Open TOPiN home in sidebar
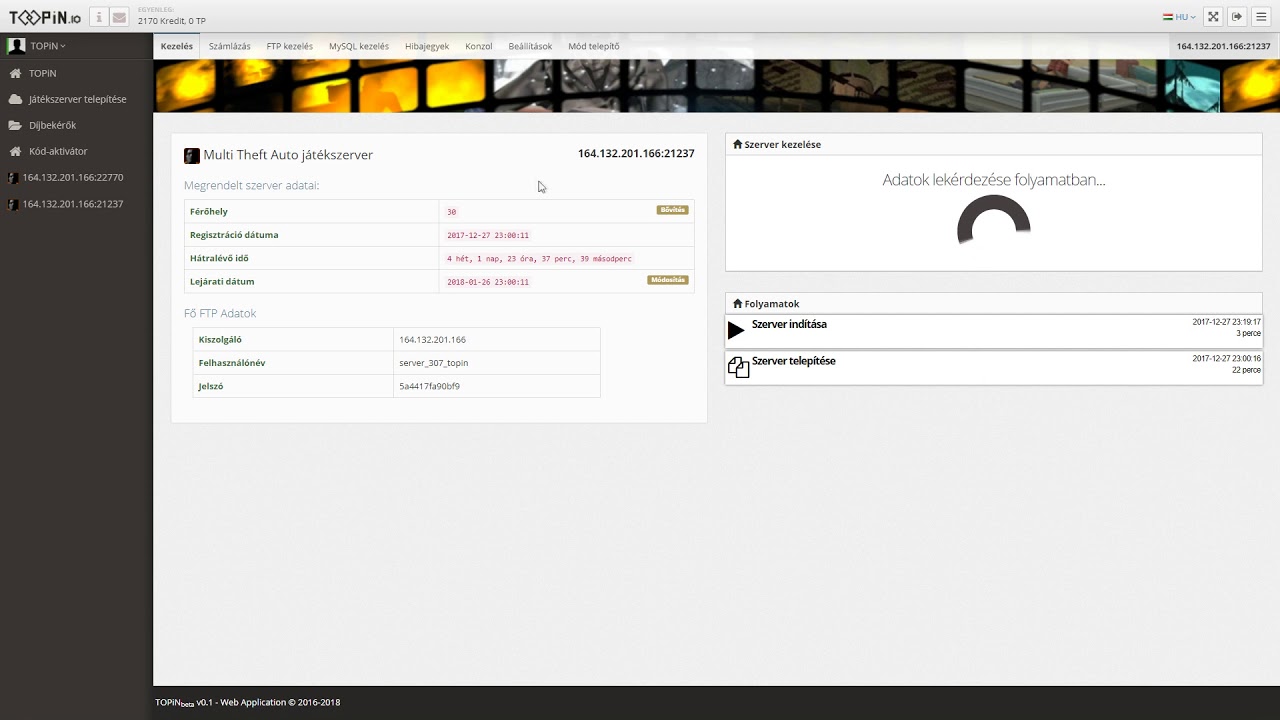 tap(76, 74)
